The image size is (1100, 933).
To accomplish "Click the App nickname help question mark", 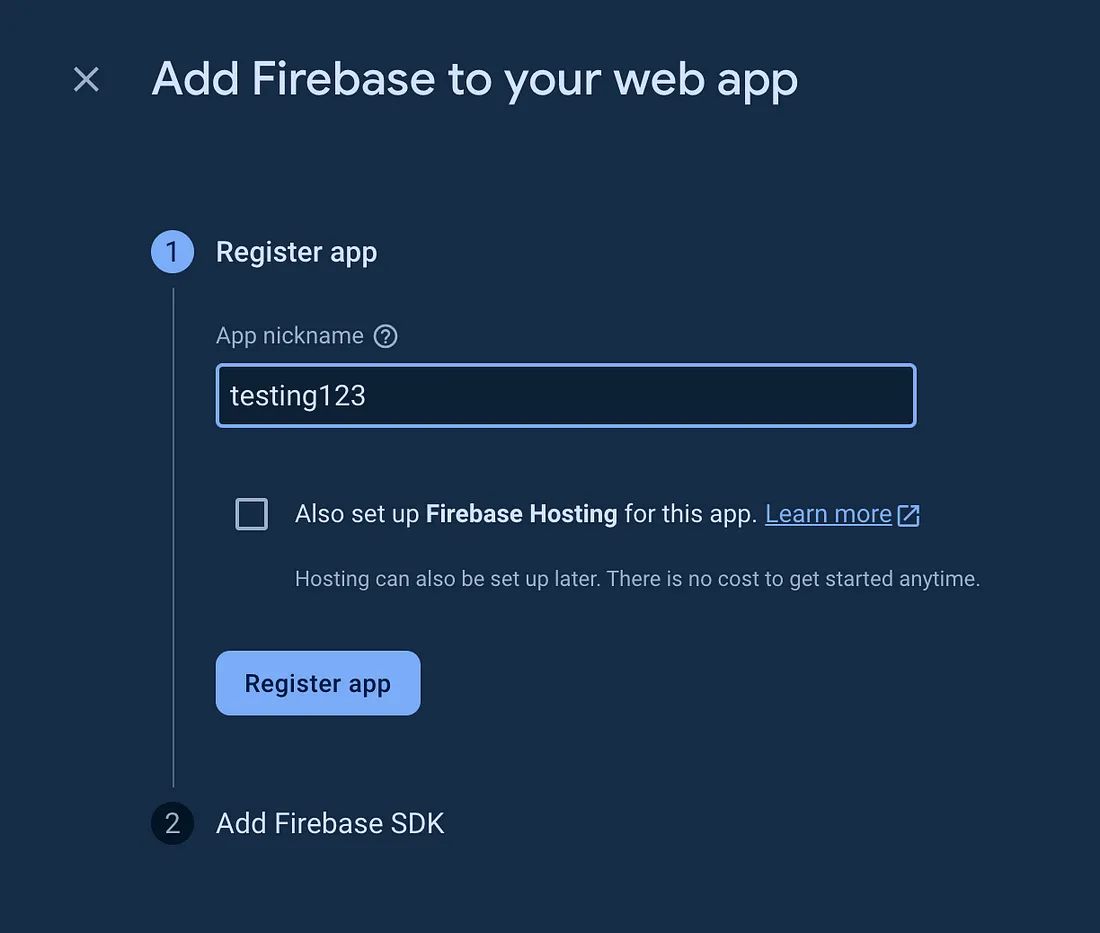I will click(385, 336).
